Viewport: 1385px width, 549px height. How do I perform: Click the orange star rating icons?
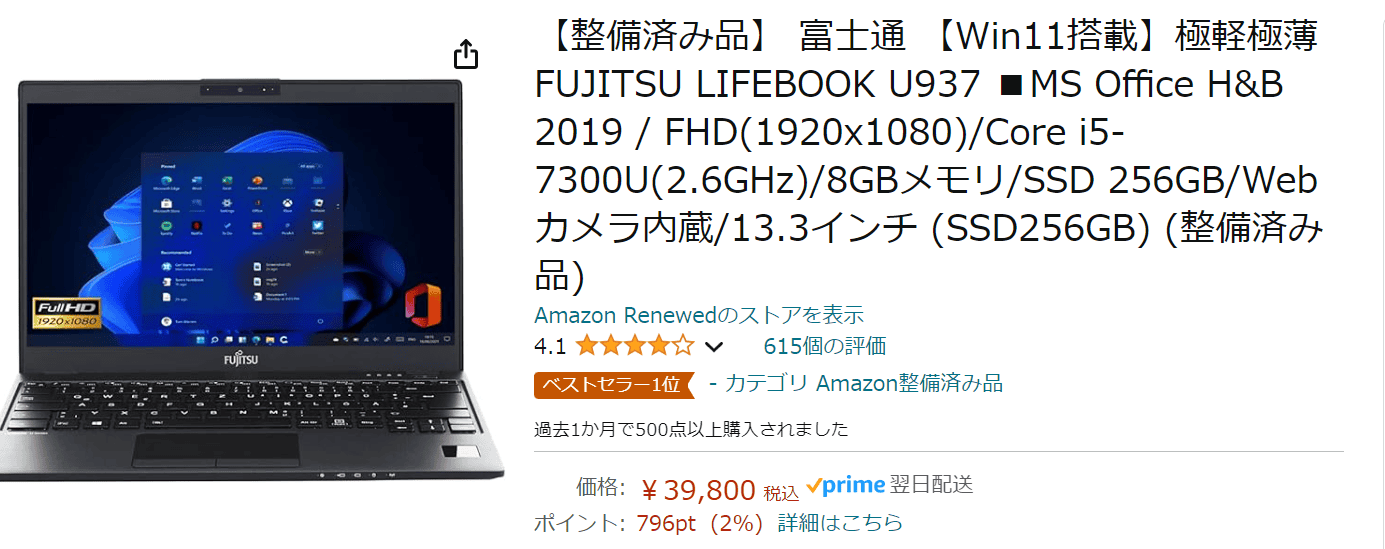coord(634,347)
